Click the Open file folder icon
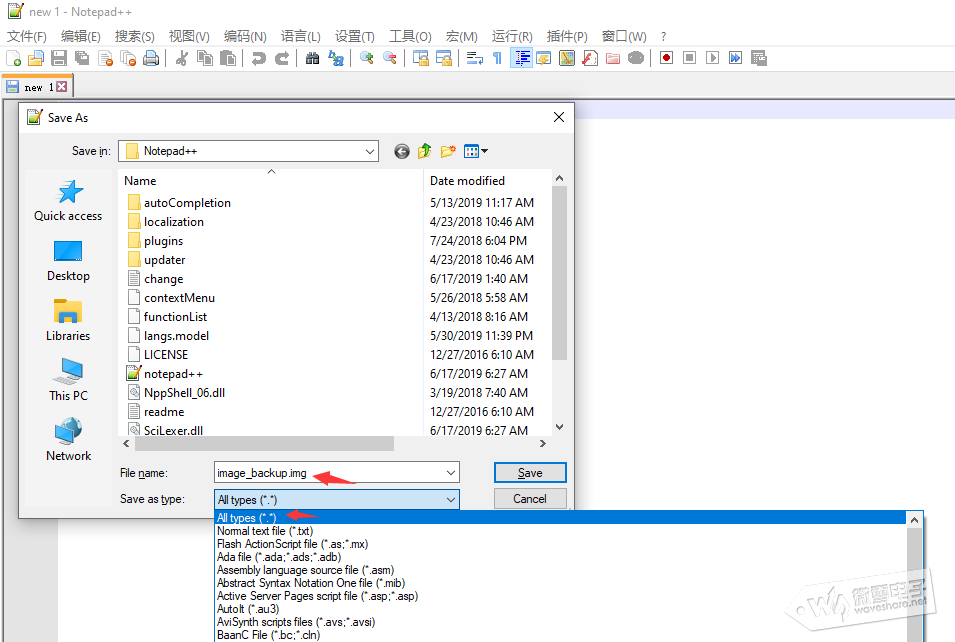 [36, 58]
